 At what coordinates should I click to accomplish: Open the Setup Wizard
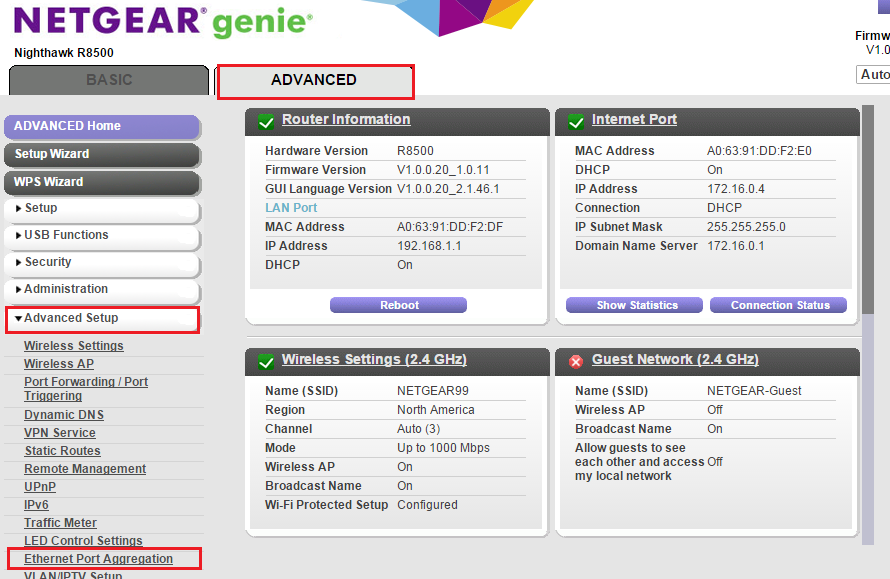(102, 154)
